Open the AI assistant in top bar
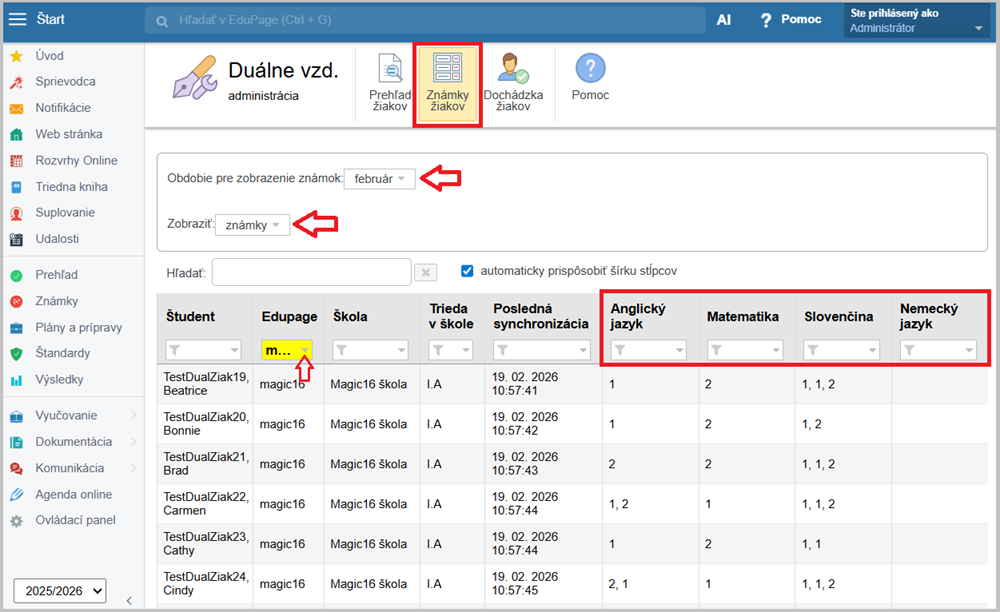The image size is (1000, 612). click(724, 19)
